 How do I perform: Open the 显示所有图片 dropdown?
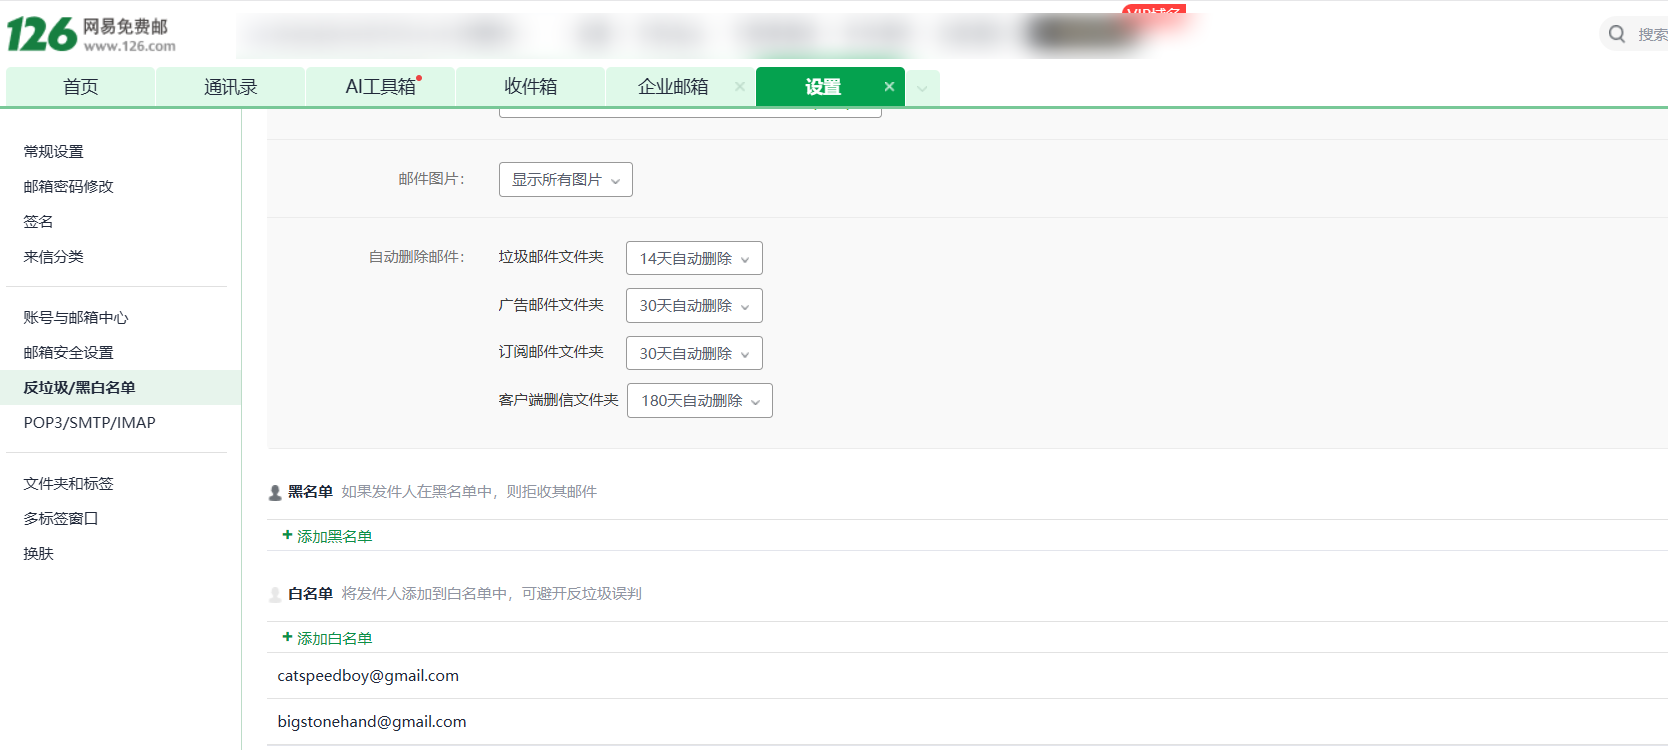566,180
